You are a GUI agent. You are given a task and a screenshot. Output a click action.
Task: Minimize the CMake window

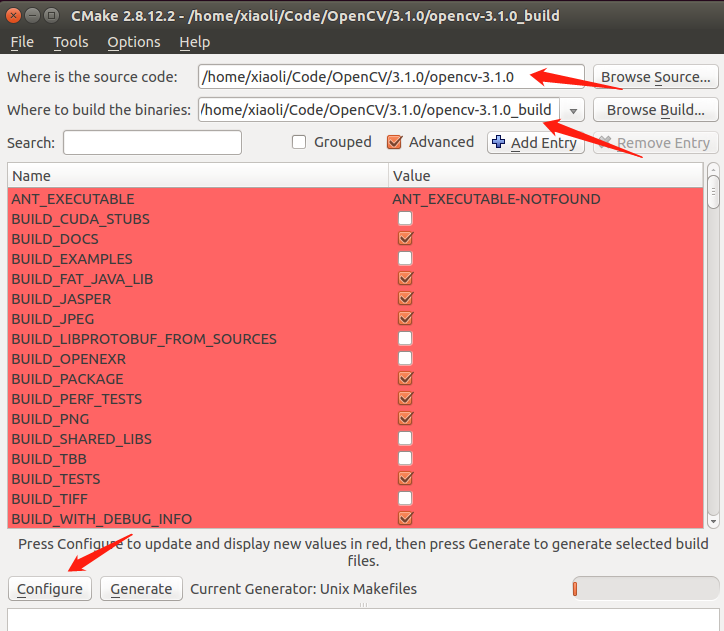[32, 16]
